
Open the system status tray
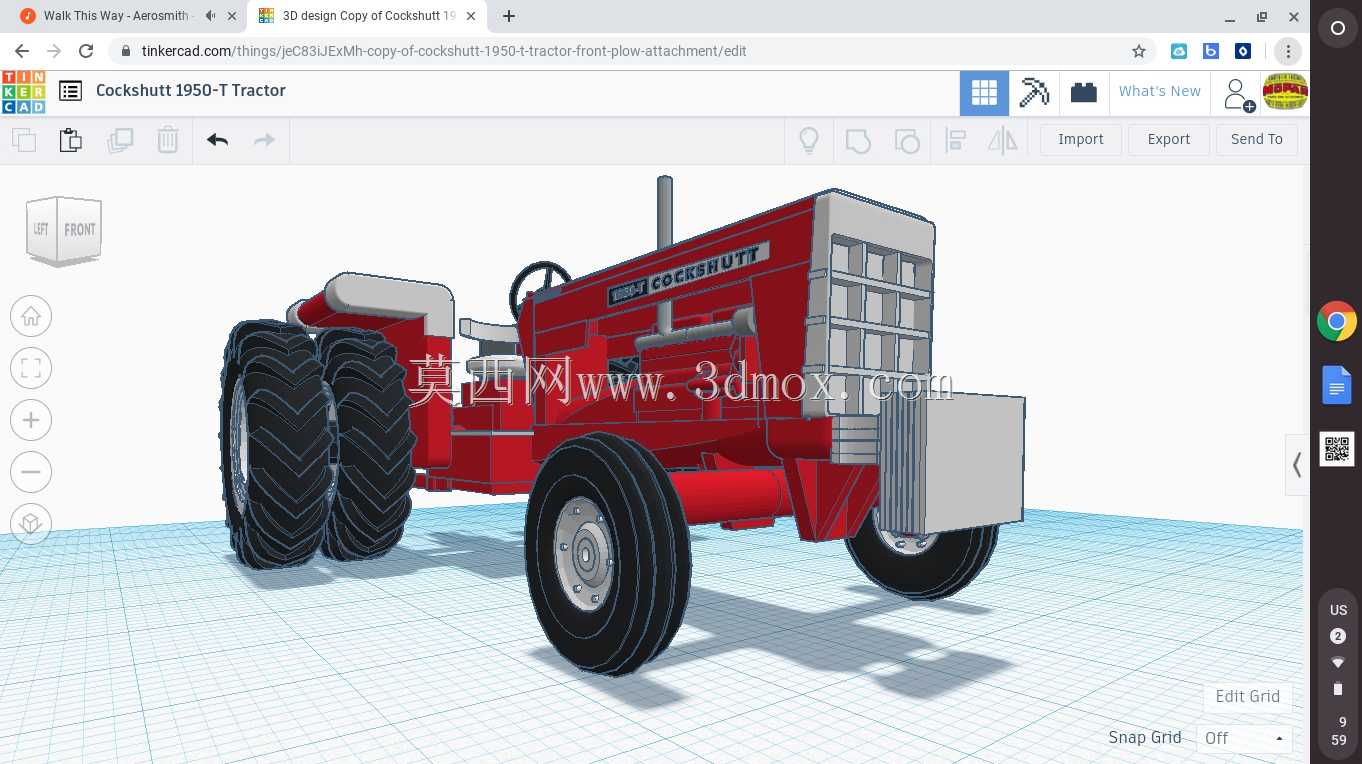tap(1338, 674)
